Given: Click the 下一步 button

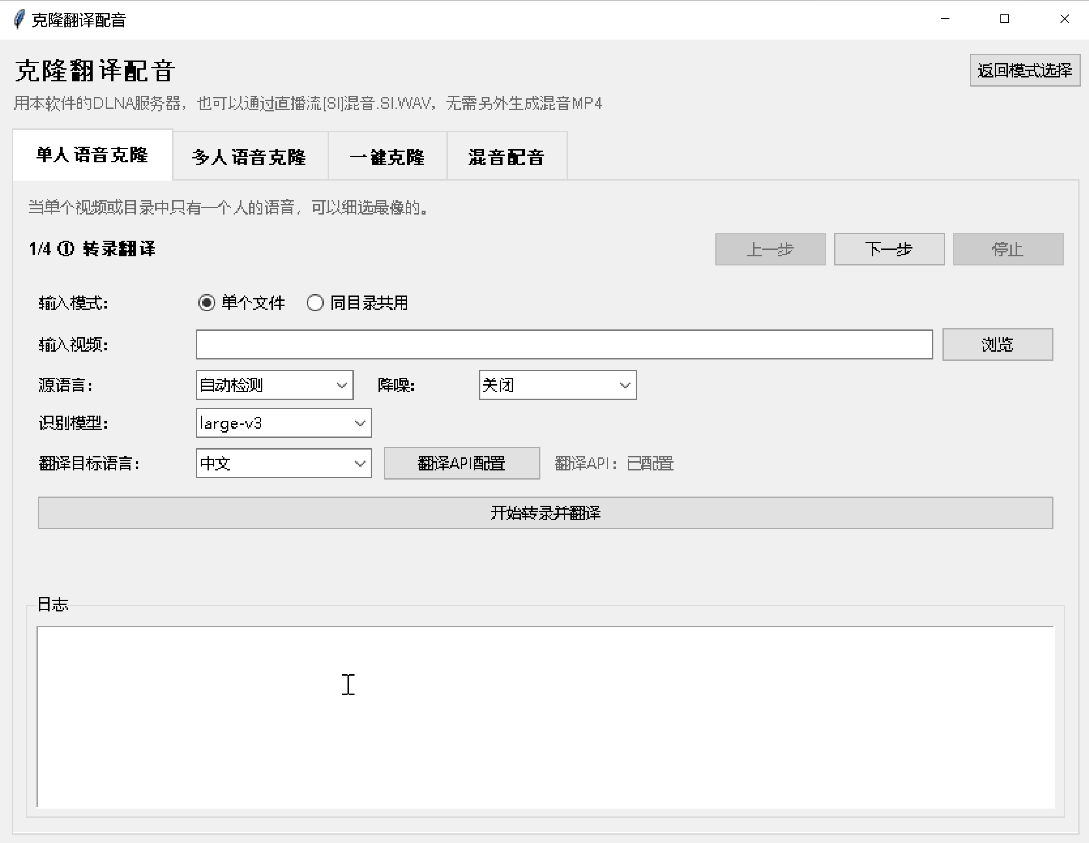Looking at the screenshot, I should 889,249.
